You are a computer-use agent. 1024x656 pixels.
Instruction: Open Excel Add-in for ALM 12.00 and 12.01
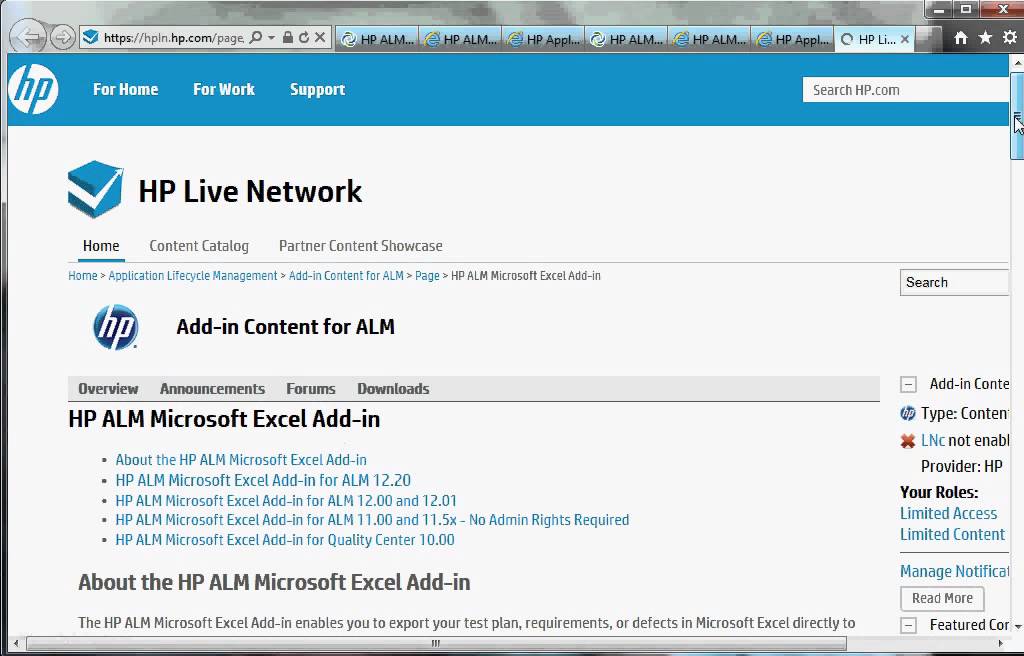point(286,500)
